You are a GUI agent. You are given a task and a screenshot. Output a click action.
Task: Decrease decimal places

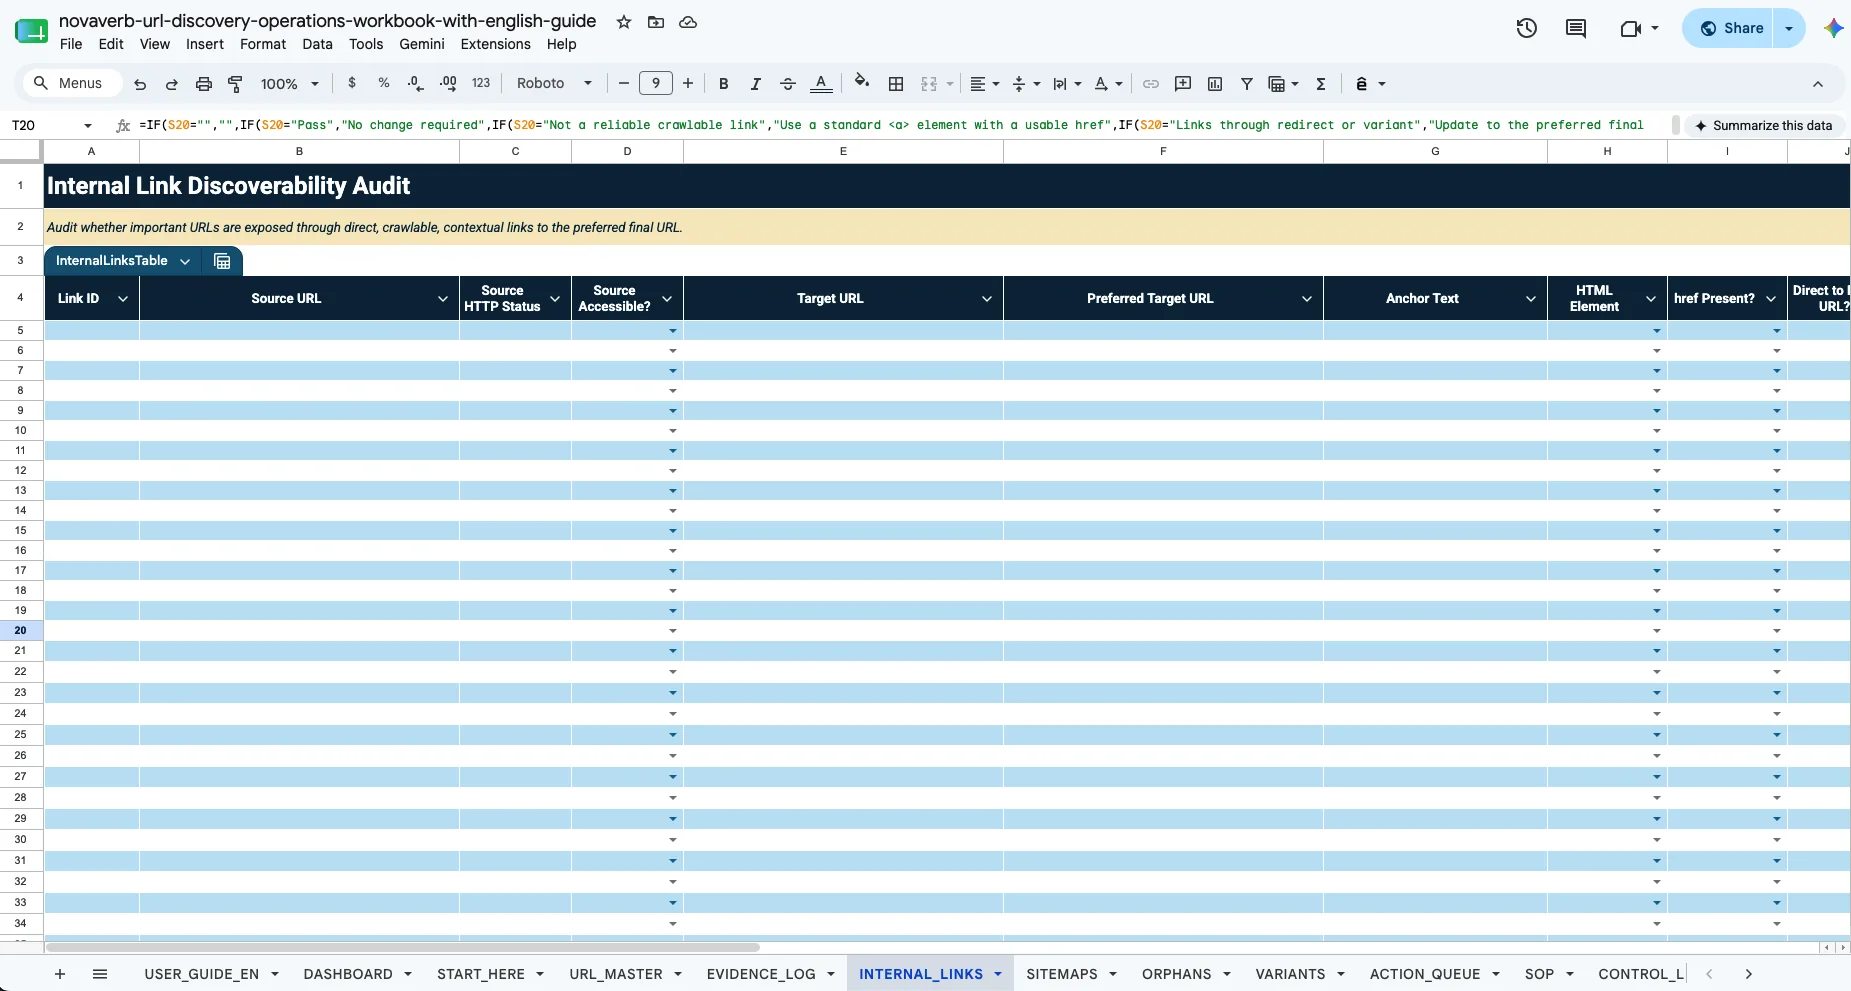tap(416, 84)
